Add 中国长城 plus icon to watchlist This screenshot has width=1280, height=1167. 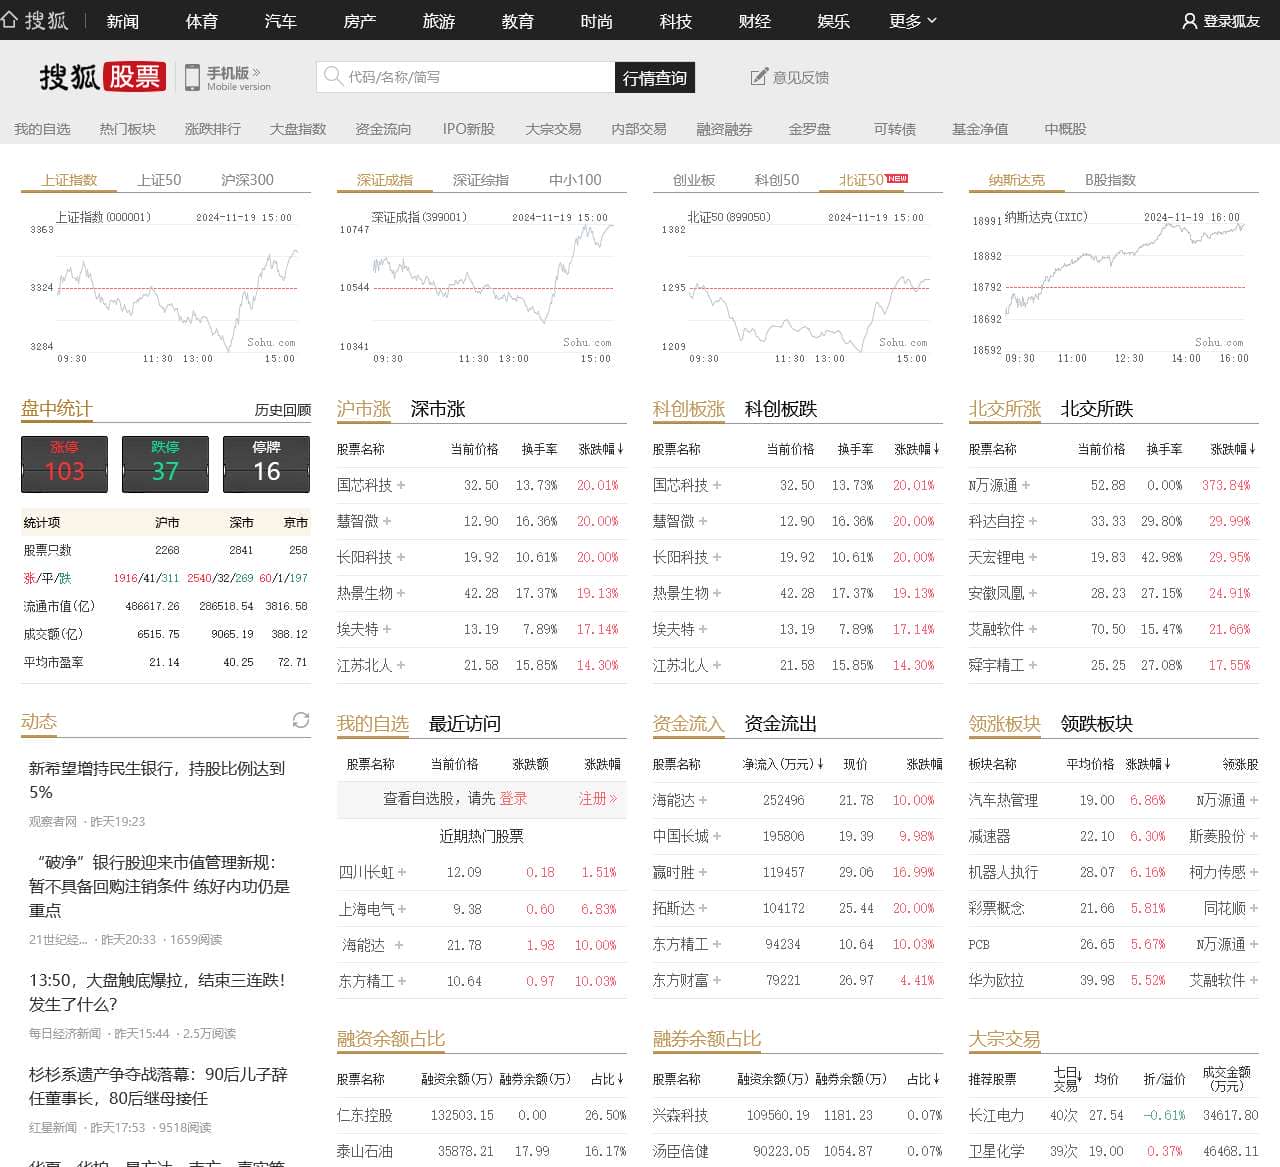717,836
